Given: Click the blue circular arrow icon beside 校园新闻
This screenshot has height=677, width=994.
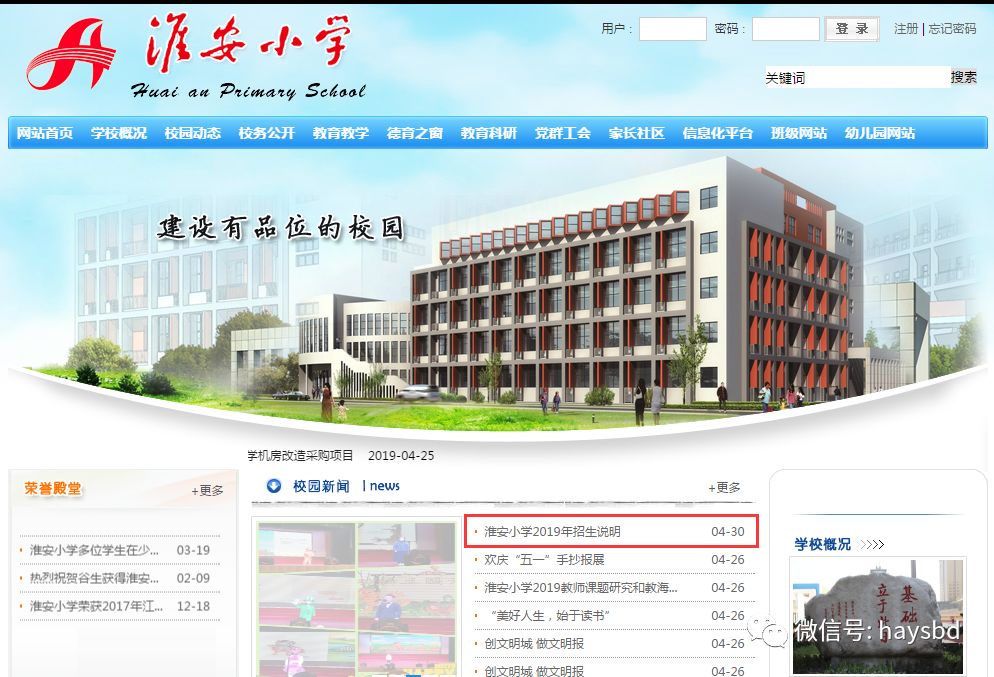Looking at the screenshot, I should coord(272,487).
